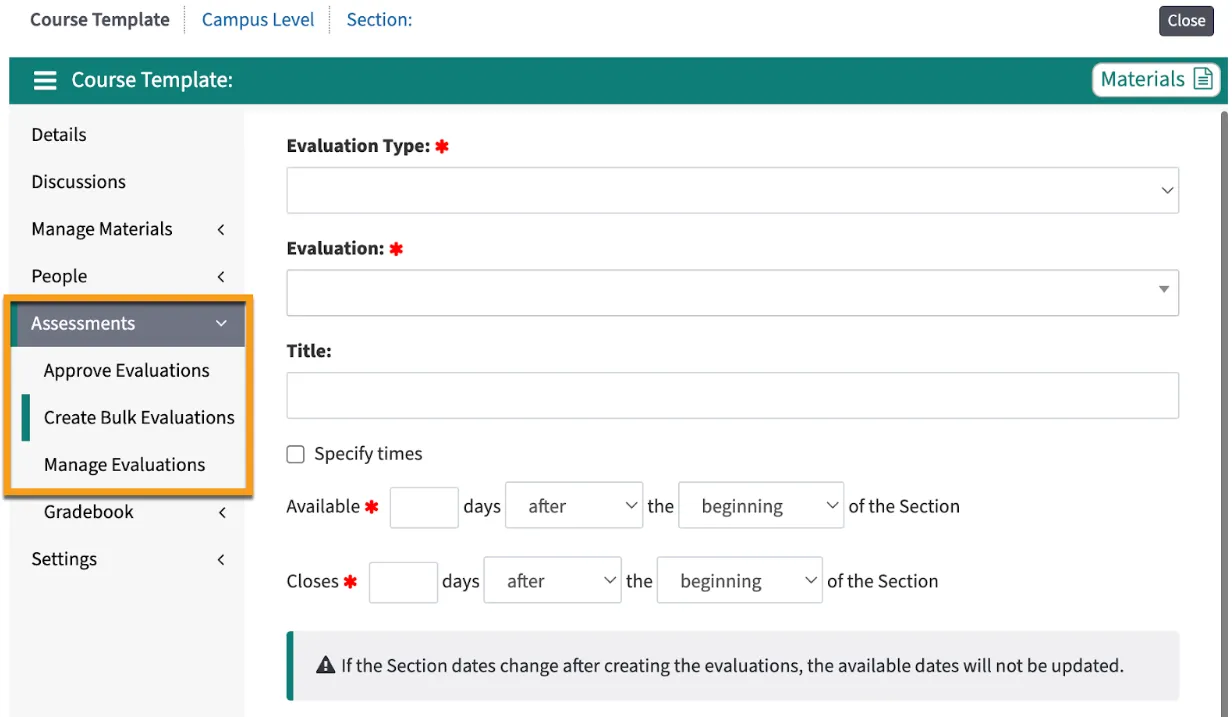Click the 'Evaluation Type:' label
Viewport: 1232px width, 717px height.
[358, 146]
